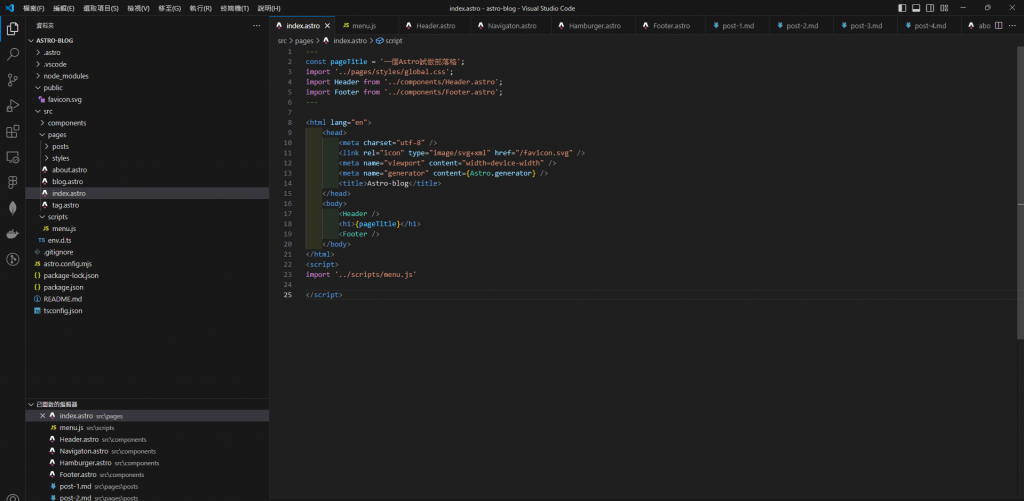Open the Docker view in activity bar
Viewport: 1024px width, 501px height.
[13, 234]
